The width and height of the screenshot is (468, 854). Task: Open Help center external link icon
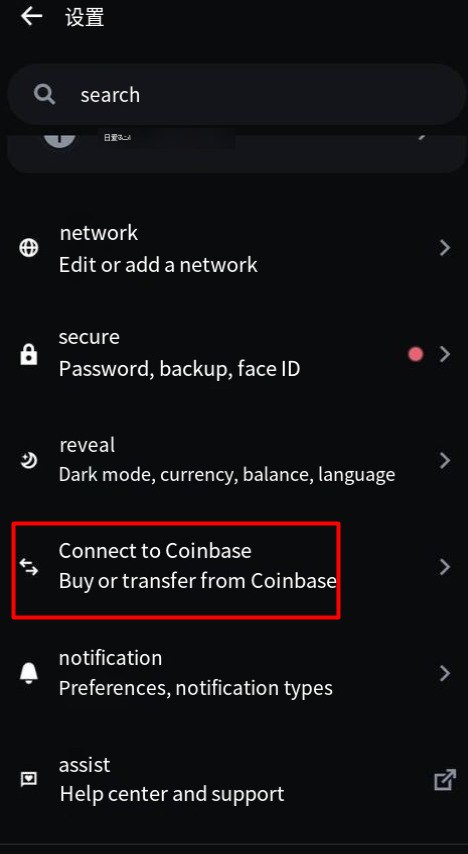[445, 779]
